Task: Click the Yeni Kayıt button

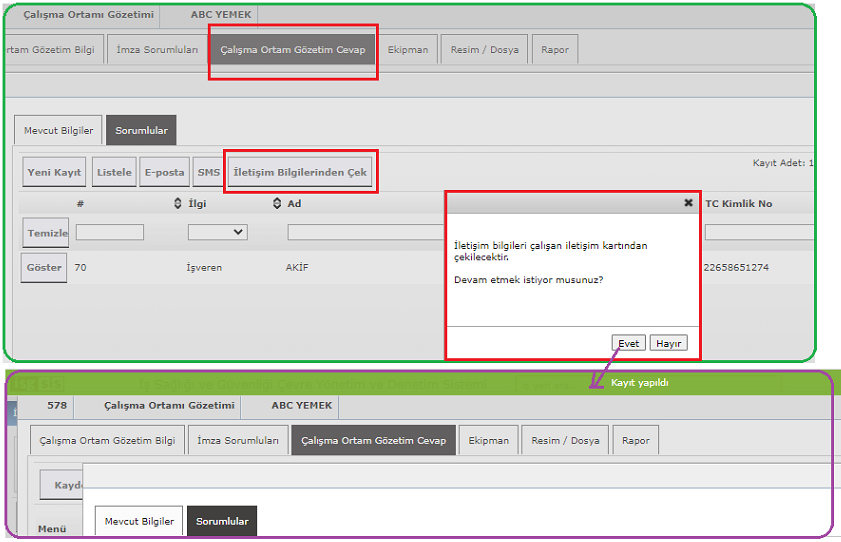Action: (x=54, y=172)
